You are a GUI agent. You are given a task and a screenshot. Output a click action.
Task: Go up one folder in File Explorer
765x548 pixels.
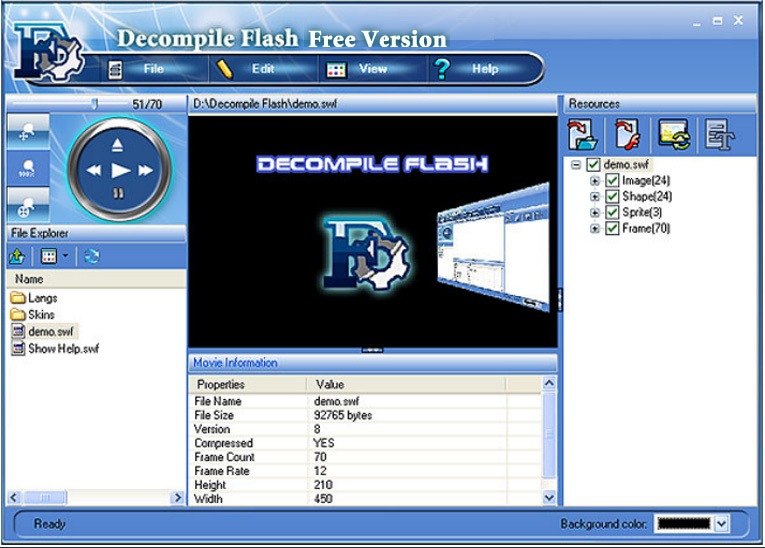17,256
